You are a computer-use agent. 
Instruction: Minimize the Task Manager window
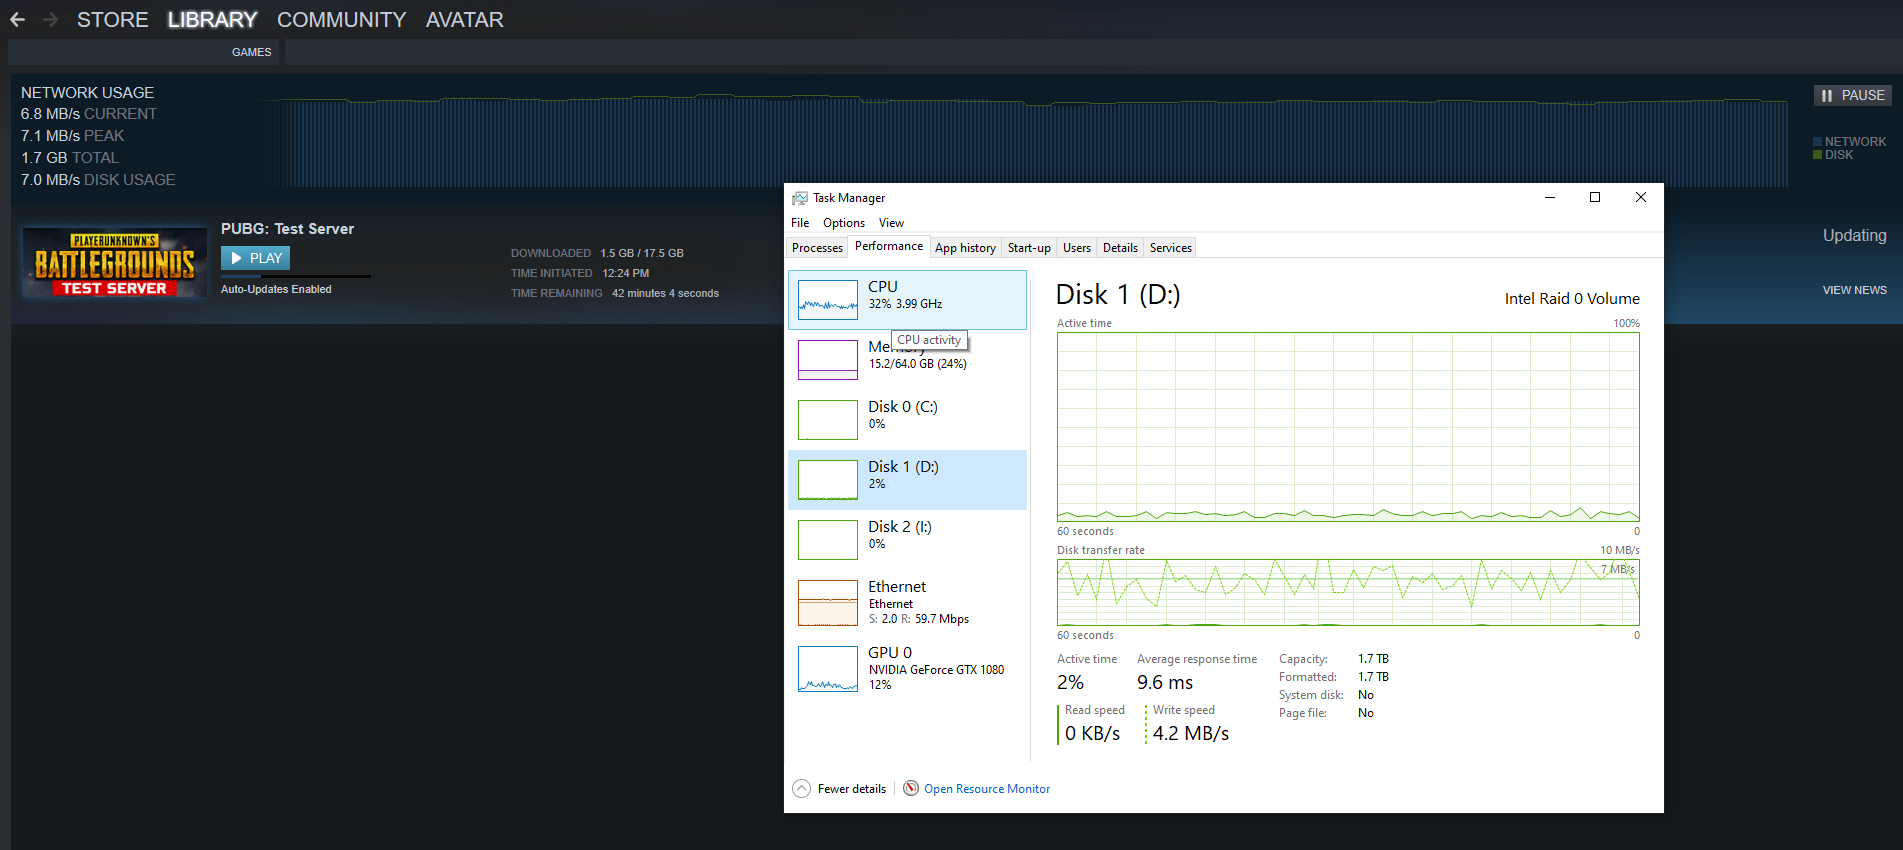point(1550,197)
